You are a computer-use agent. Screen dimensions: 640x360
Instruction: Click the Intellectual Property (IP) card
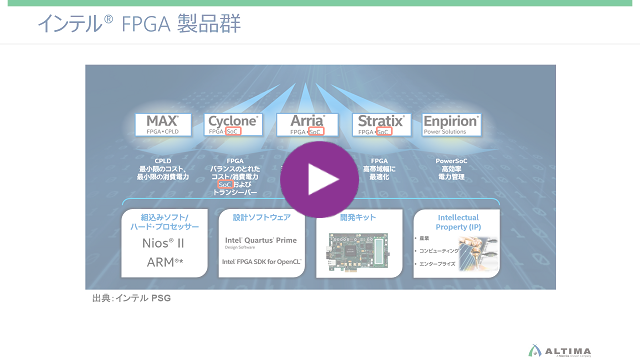(457, 243)
